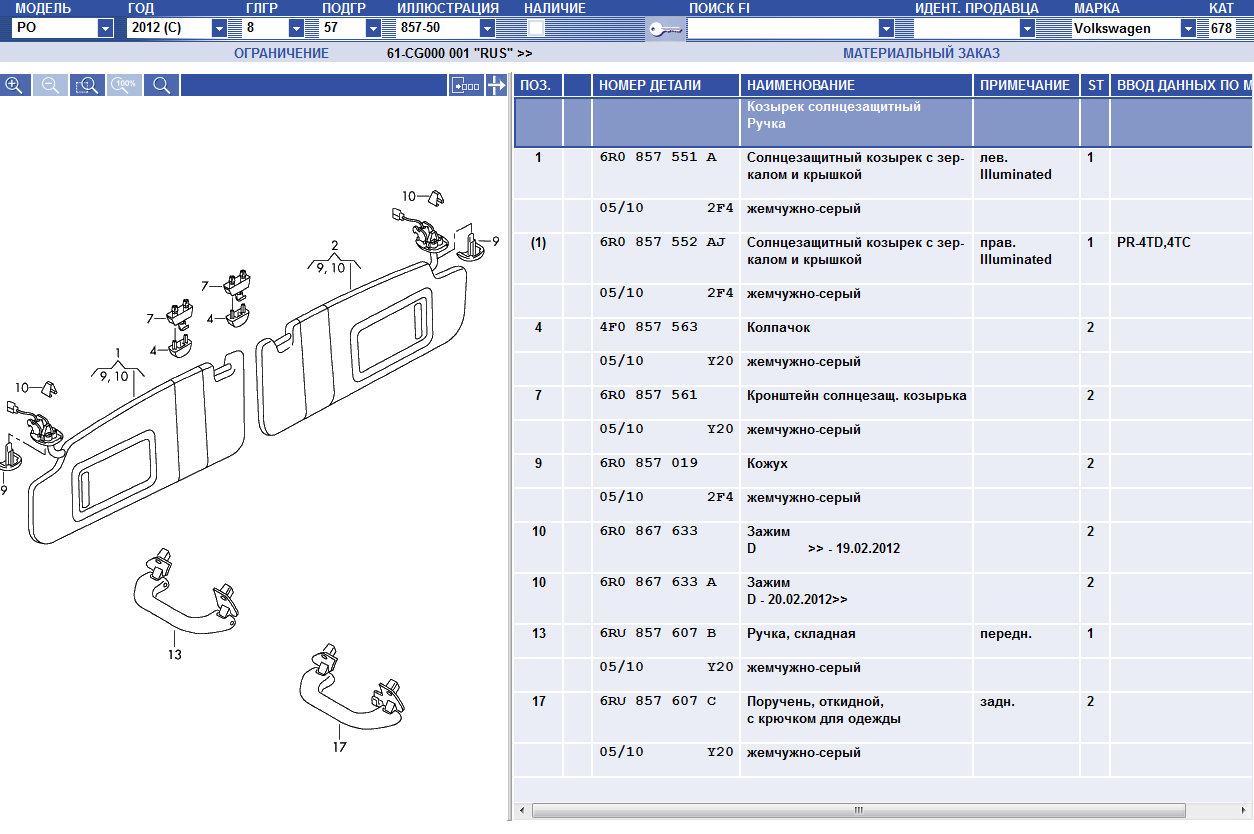Click inside the ПОИСК FI search field
The height and width of the screenshot is (834, 1254).
click(x=782, y=29)
